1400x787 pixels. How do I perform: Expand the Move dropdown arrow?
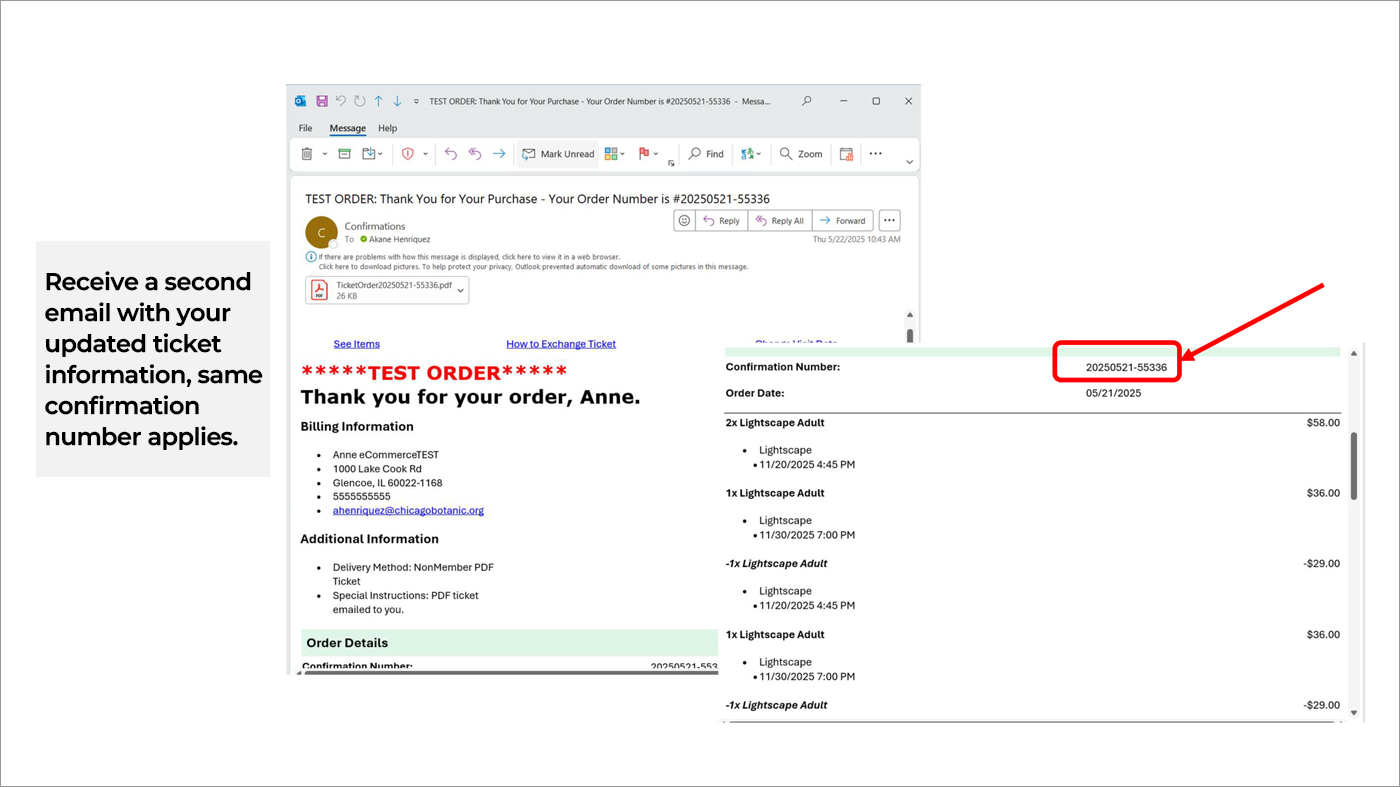tap(382, 154)
